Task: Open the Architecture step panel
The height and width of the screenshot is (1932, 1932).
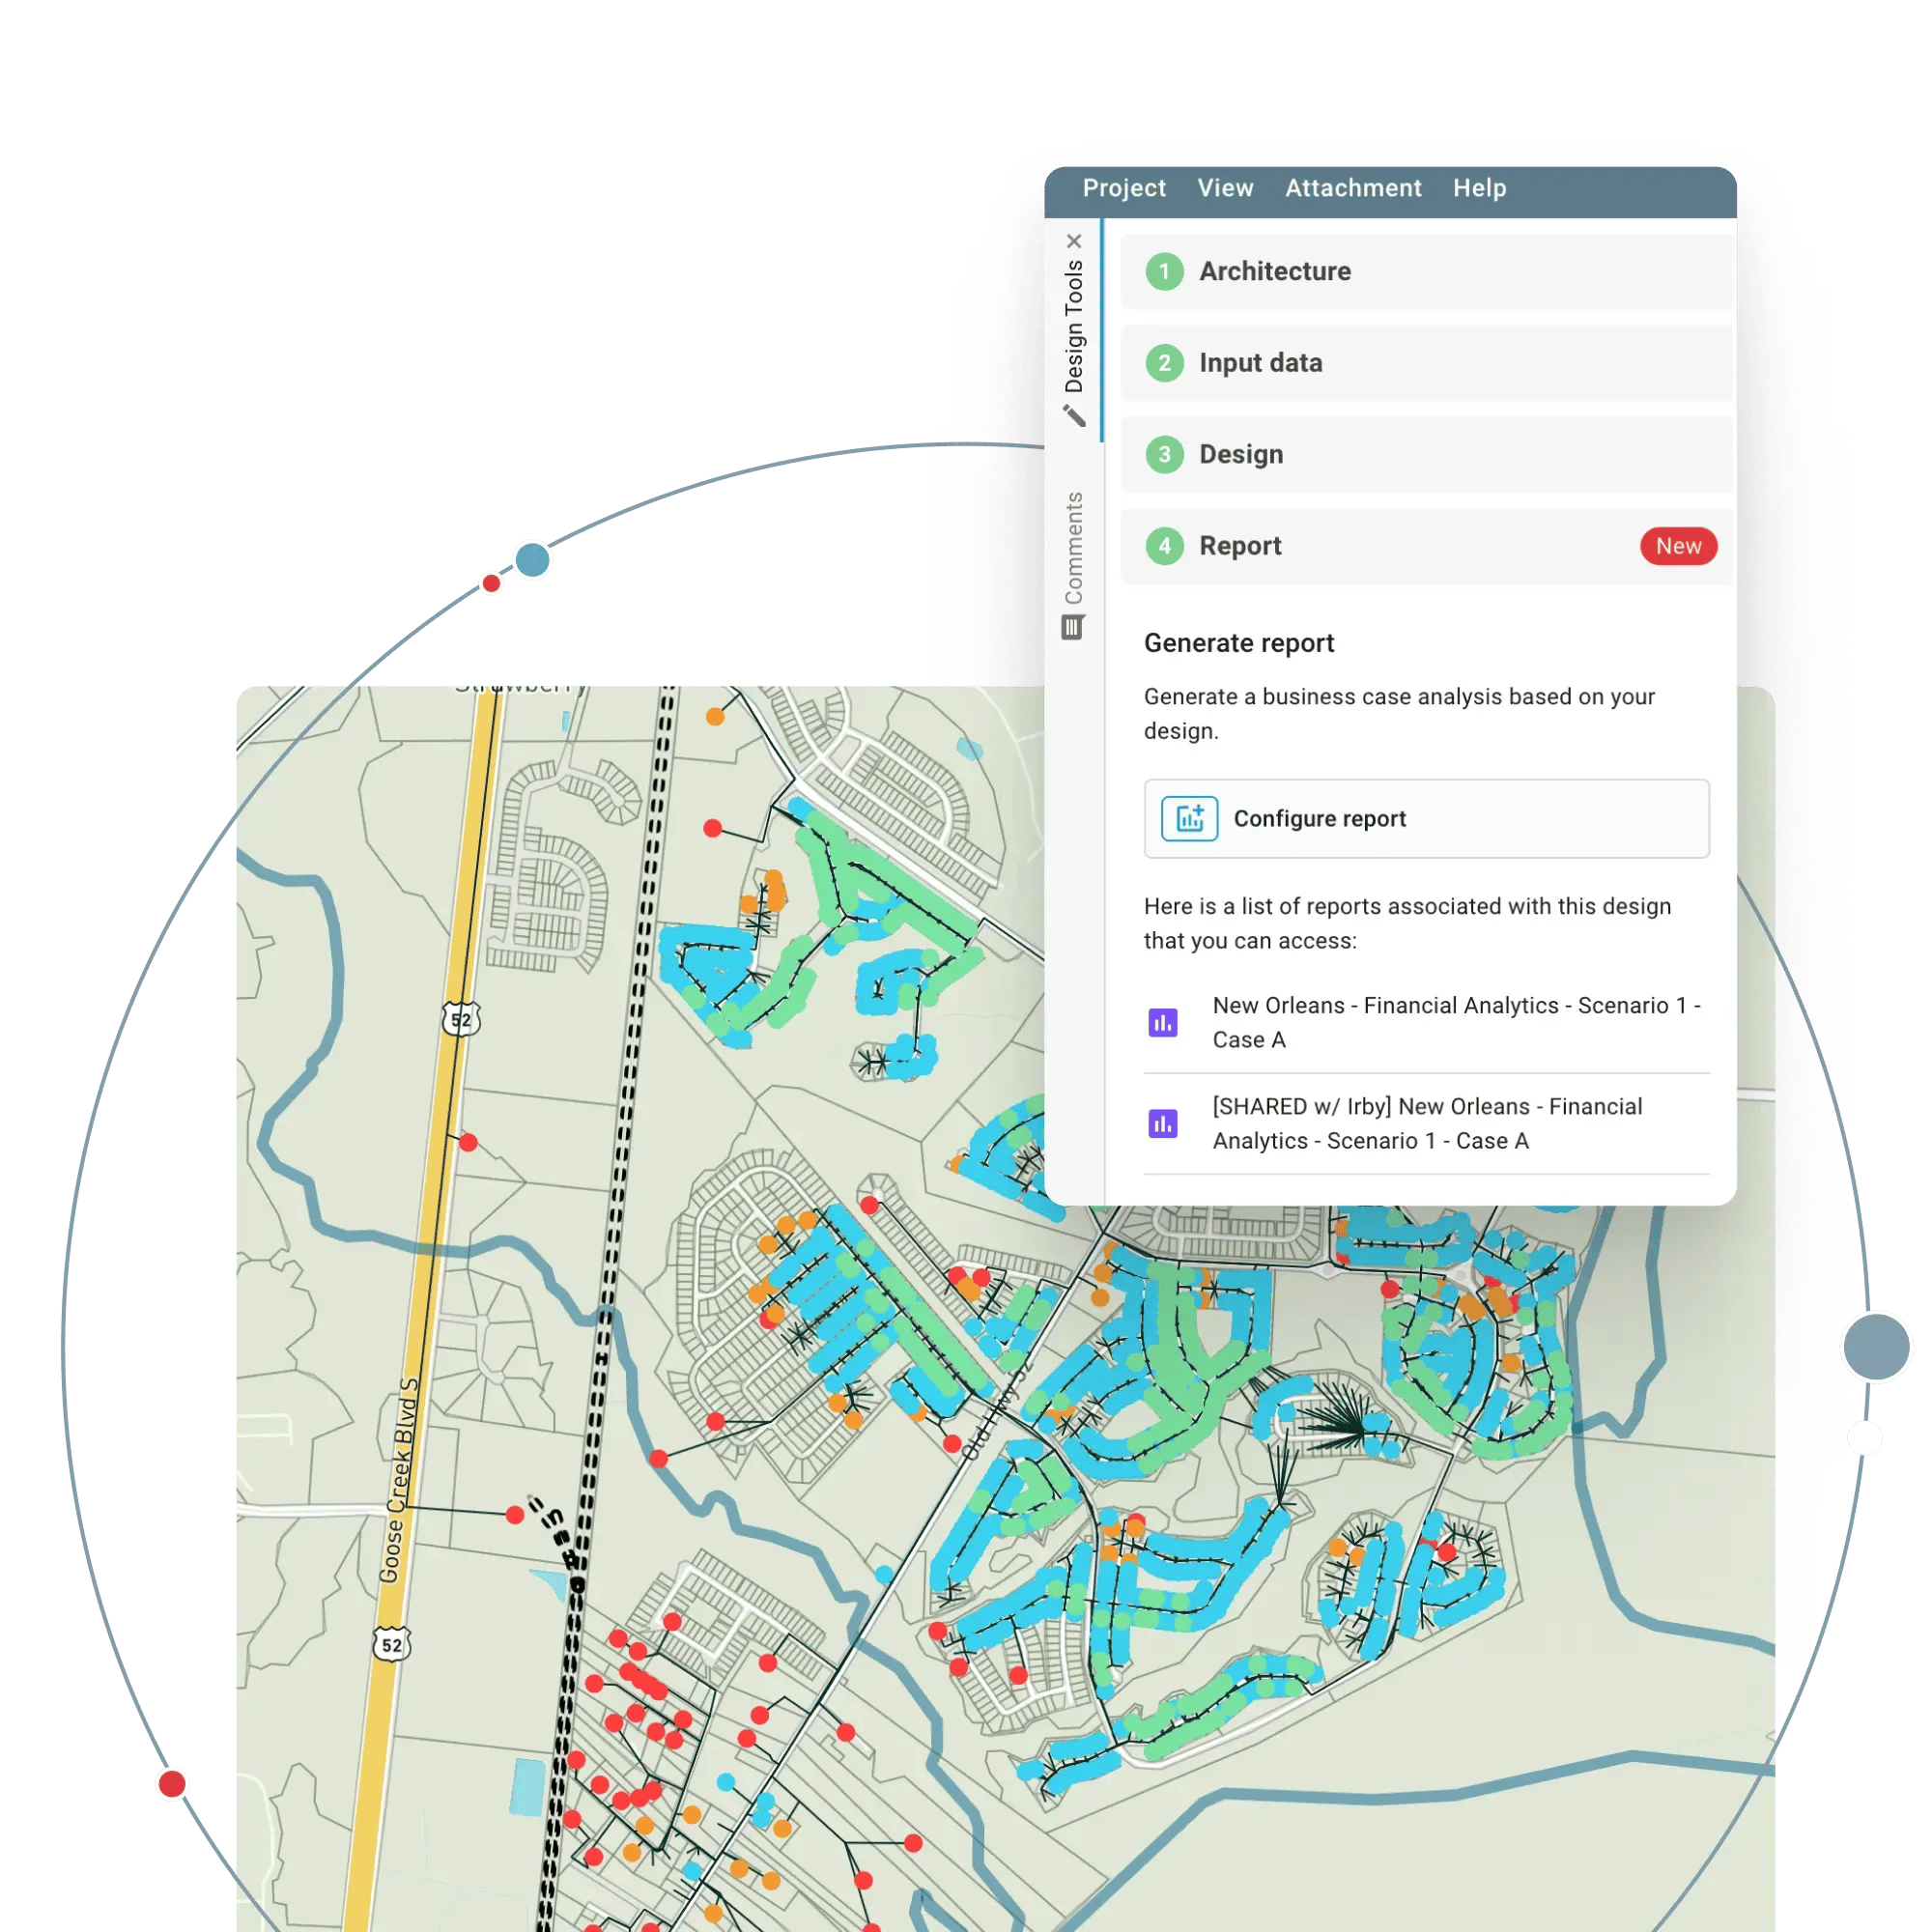Action: point(1417,270)
